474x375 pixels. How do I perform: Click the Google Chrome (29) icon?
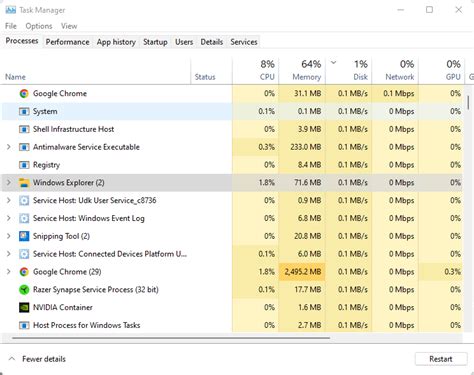click(x=24, y=272)
